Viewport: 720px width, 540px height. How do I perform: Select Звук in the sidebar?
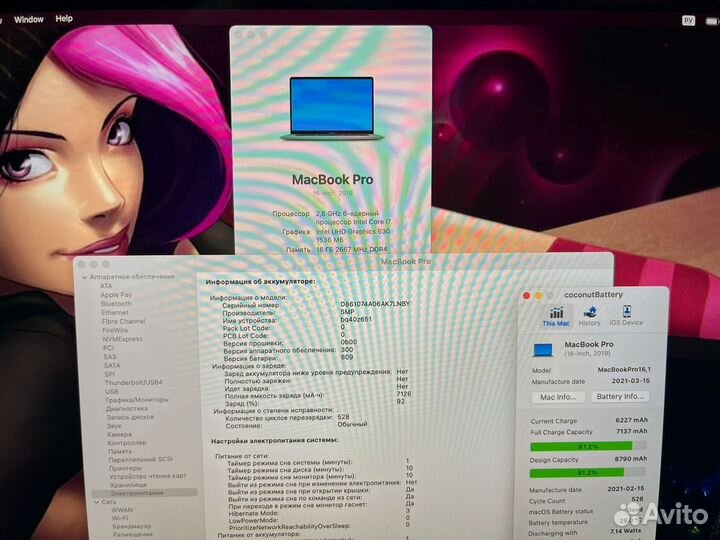114,426
